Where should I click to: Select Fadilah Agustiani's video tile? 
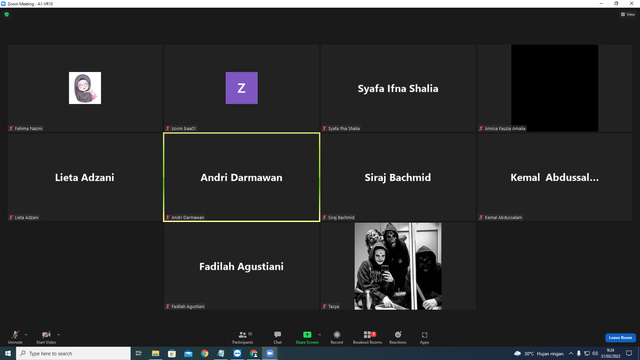[242, 266]
